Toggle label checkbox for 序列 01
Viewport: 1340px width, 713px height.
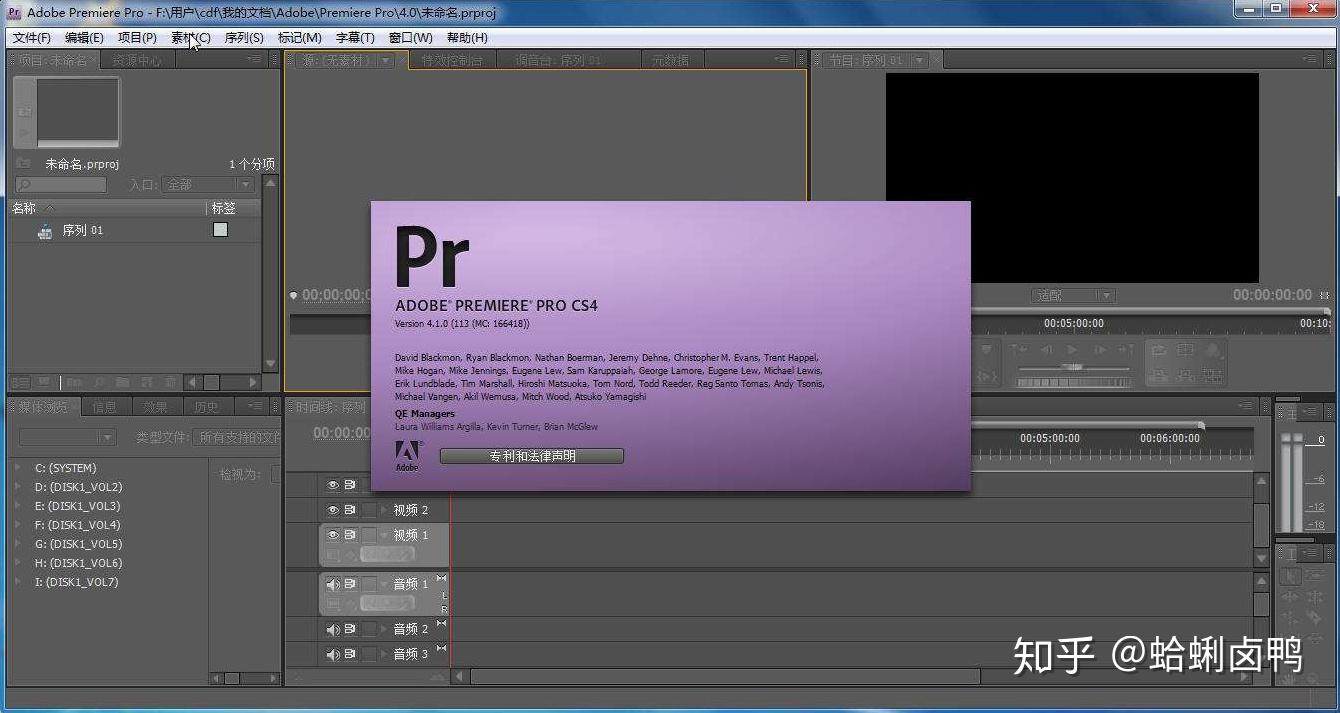221,230
